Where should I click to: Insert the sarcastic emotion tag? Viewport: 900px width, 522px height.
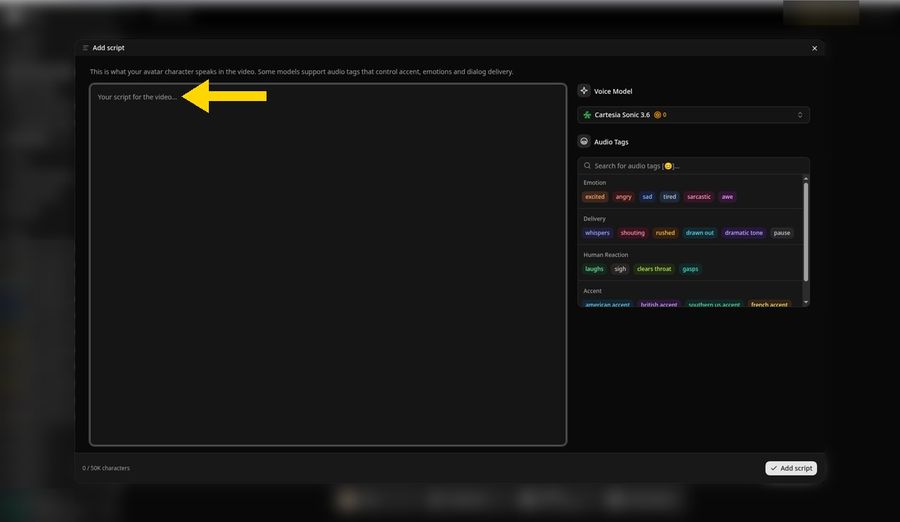[x=699, y=196]
